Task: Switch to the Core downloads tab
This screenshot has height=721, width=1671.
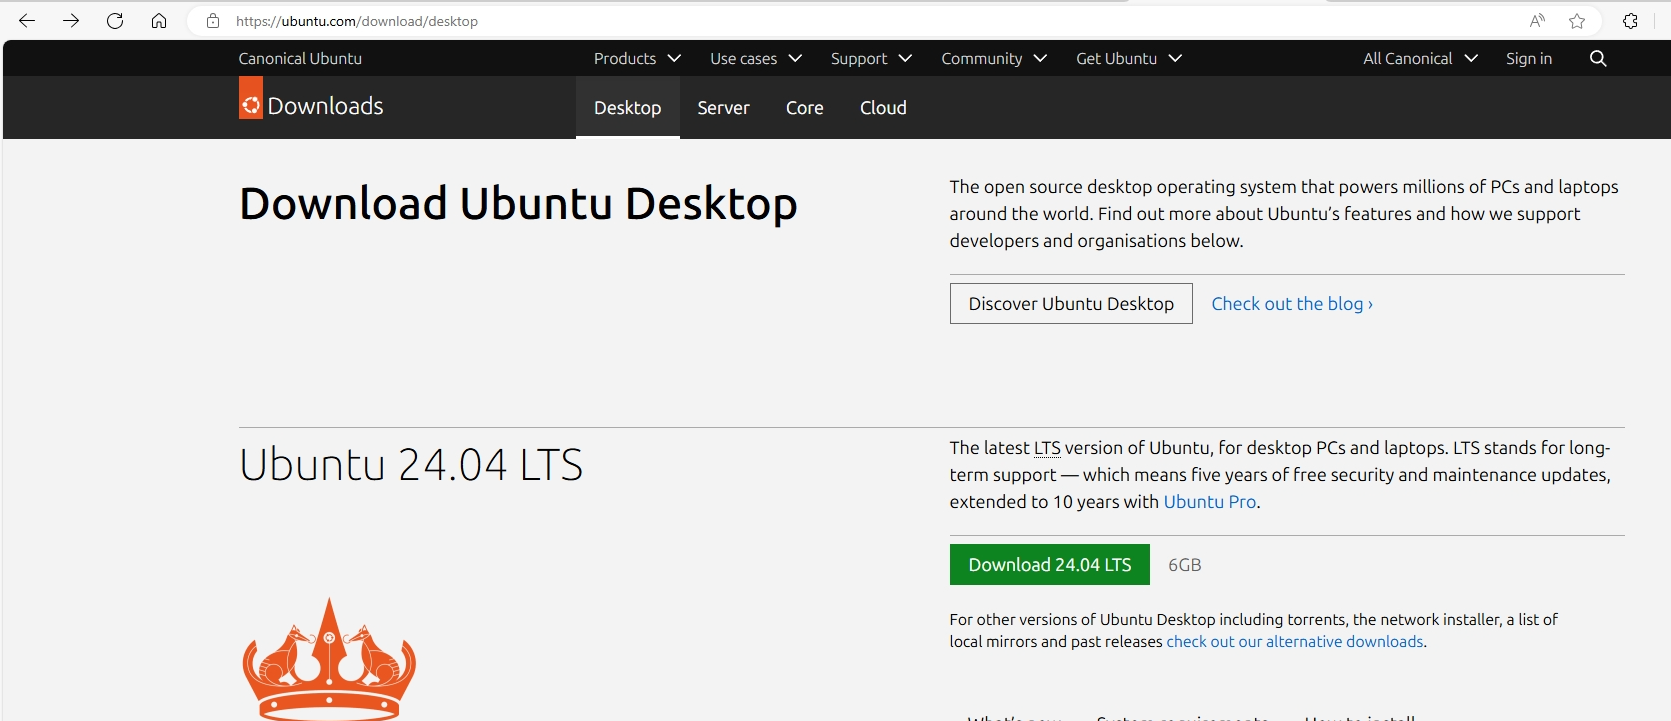Action: 805,107
